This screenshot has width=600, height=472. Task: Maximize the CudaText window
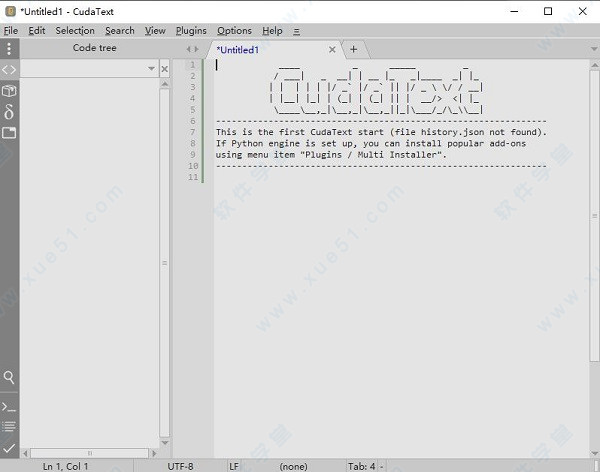[548, 11]
